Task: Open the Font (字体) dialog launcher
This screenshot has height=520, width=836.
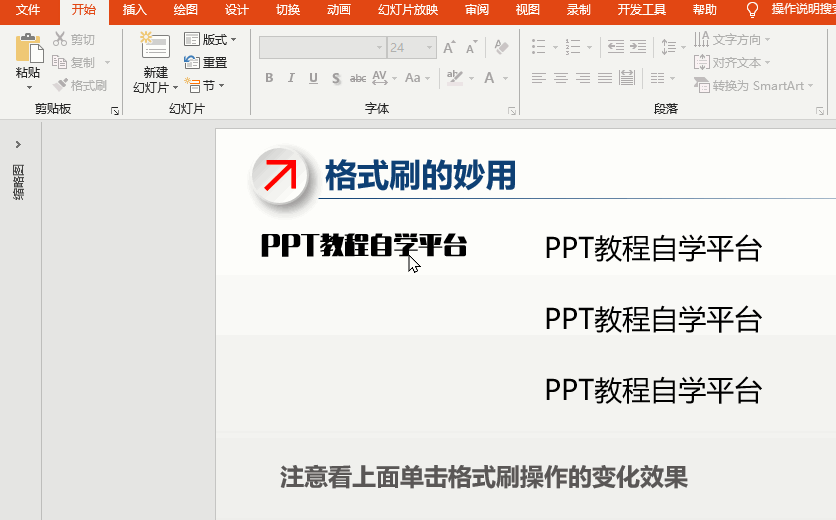Action: (x=512, y=111)
